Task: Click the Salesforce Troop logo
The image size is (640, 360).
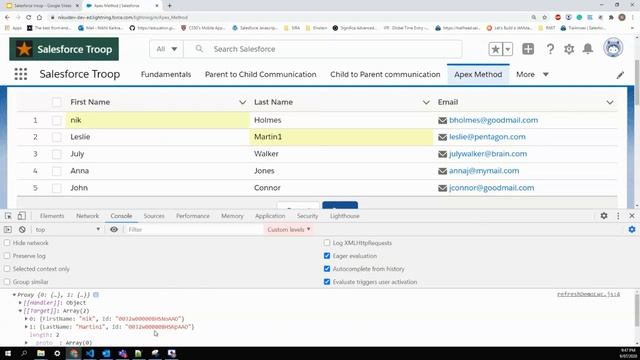Action: coord(64,49)
